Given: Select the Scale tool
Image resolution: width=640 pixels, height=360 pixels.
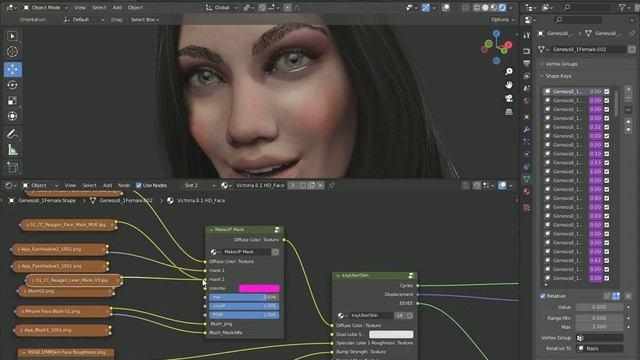Looking at the screenshot, I should (12, 100).
